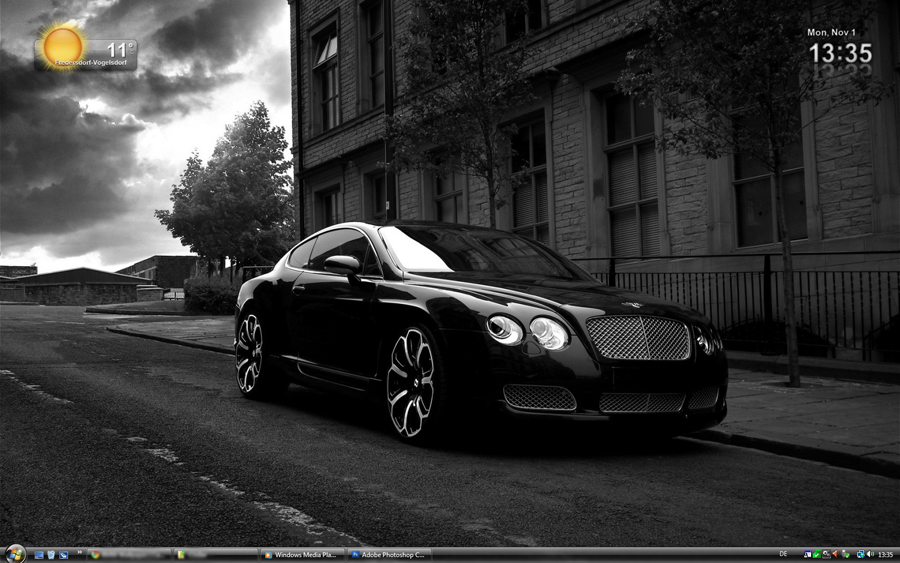Open the volume speaker tray icon
This screenshot has height=563, width=900.
pyautogui.click(x=871, y=554)
